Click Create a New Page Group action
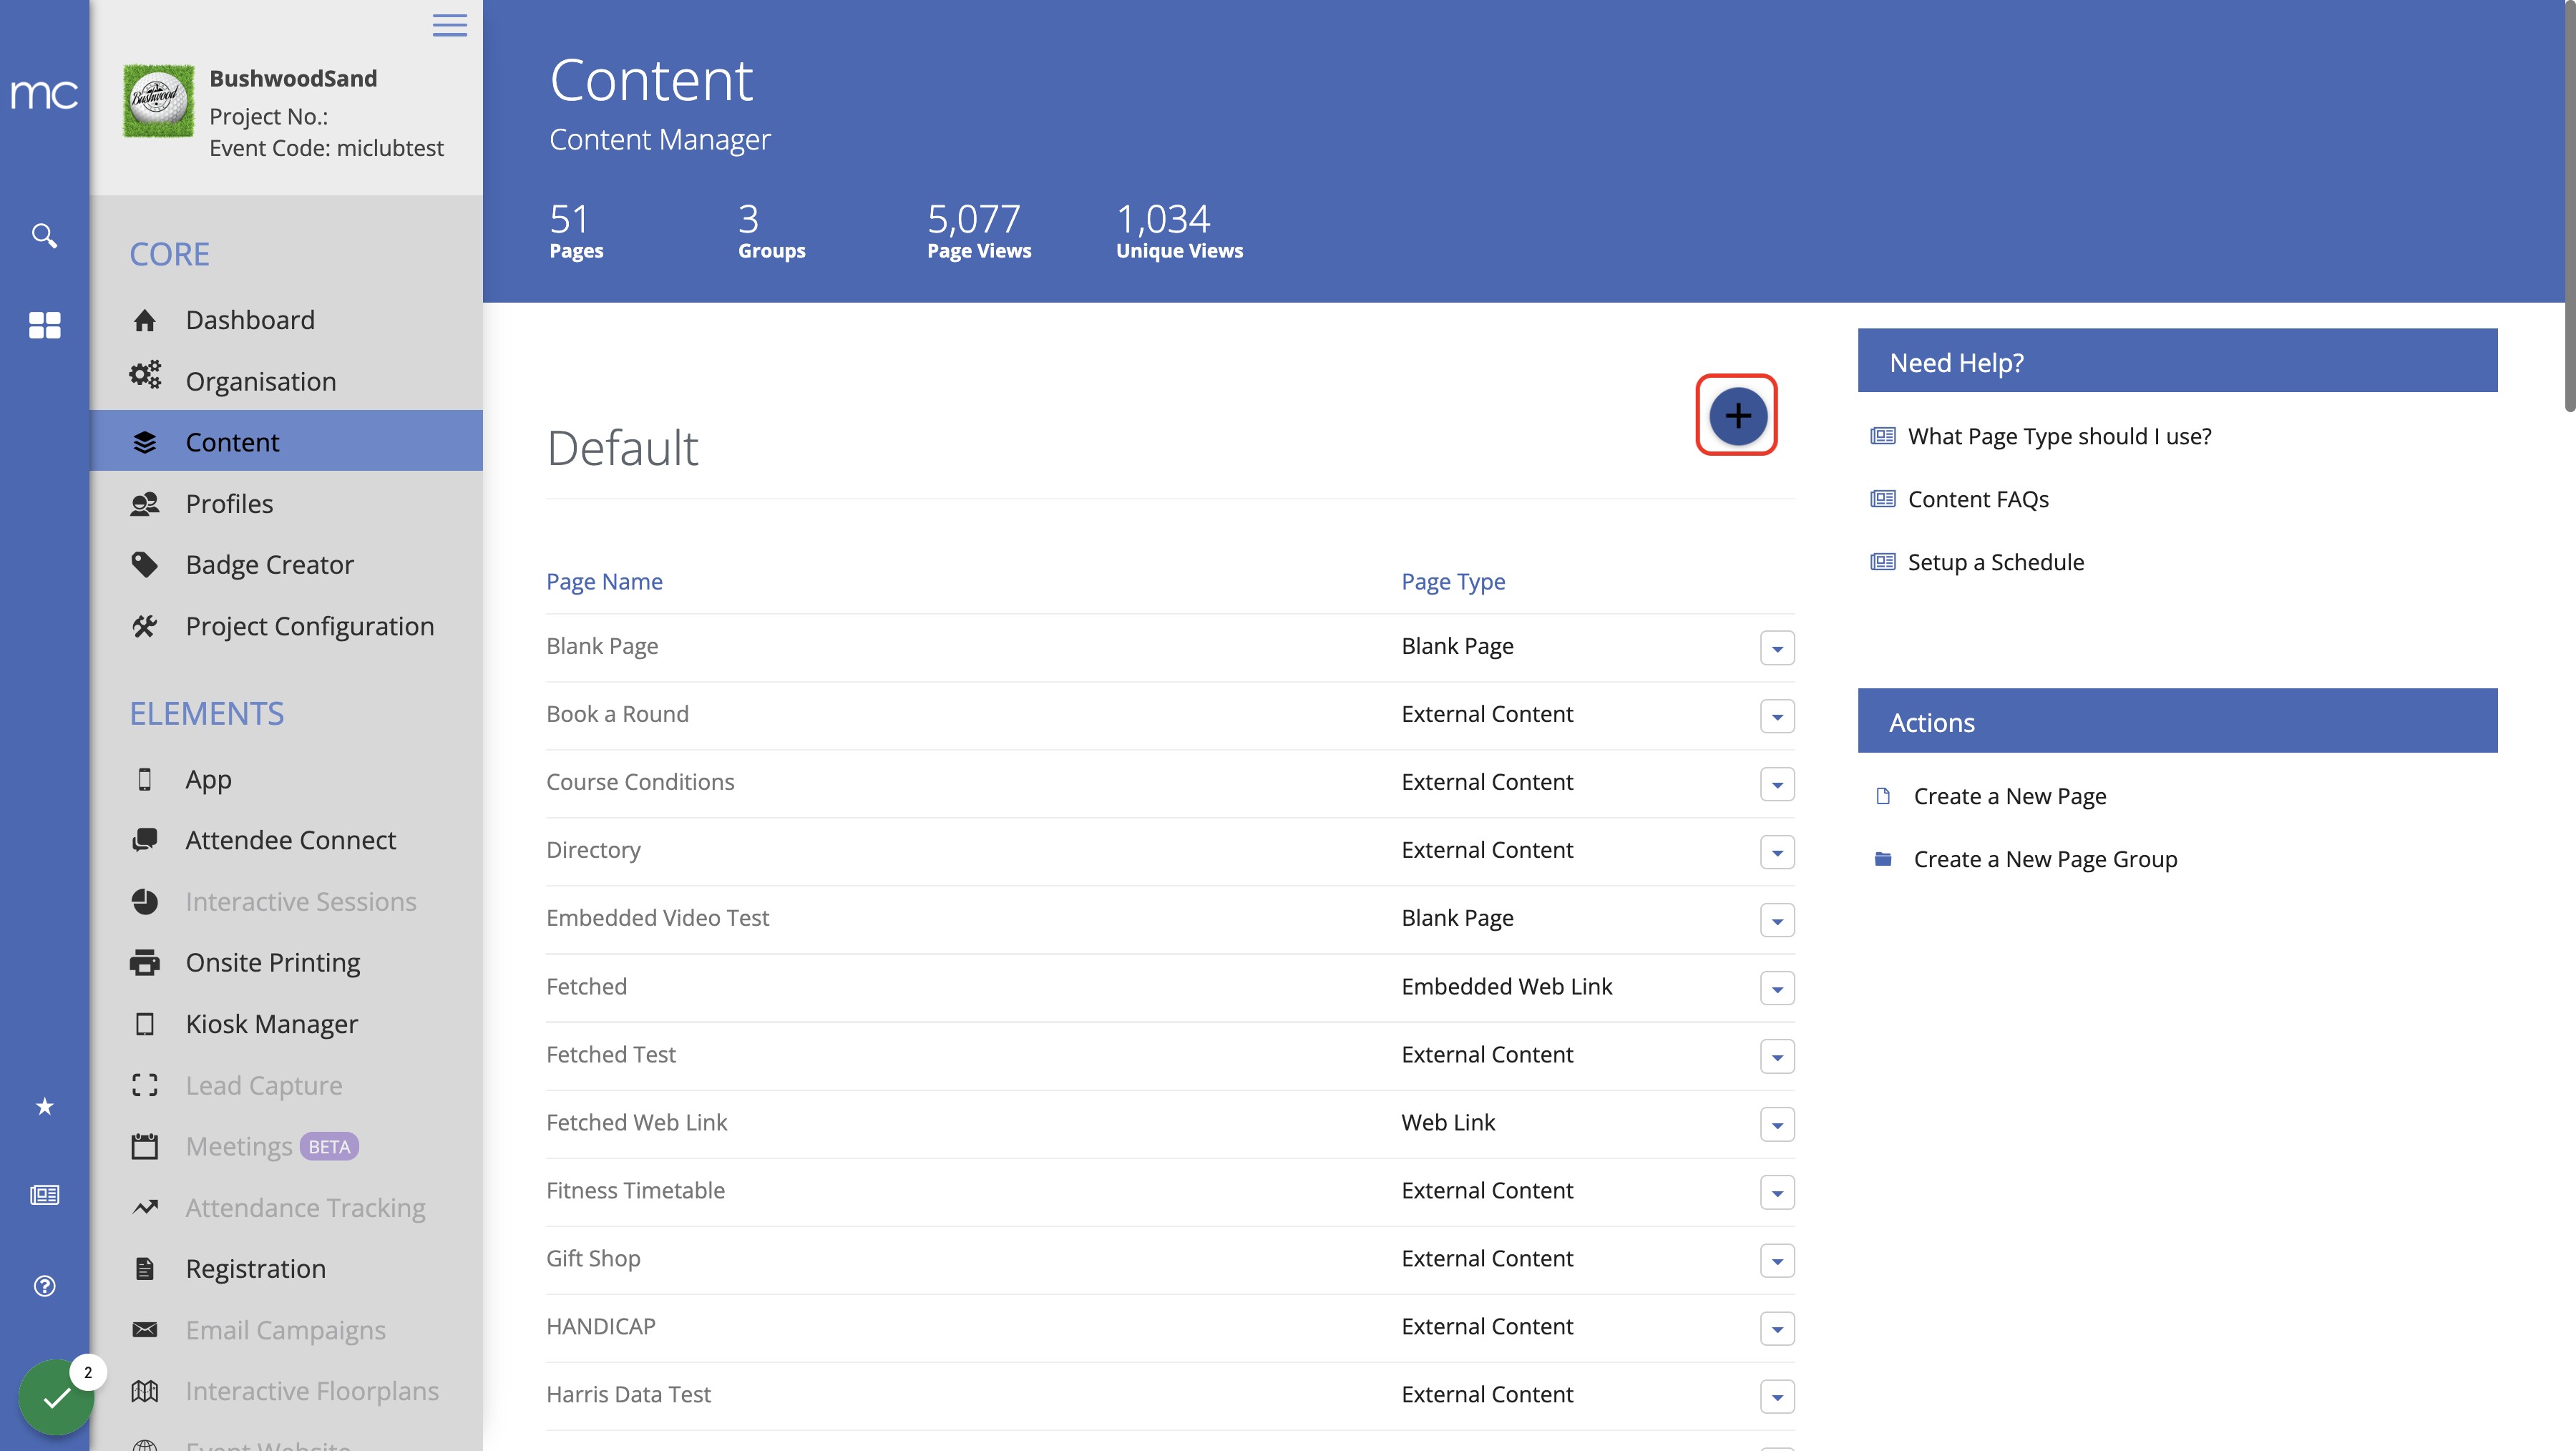 point(2045,859)
